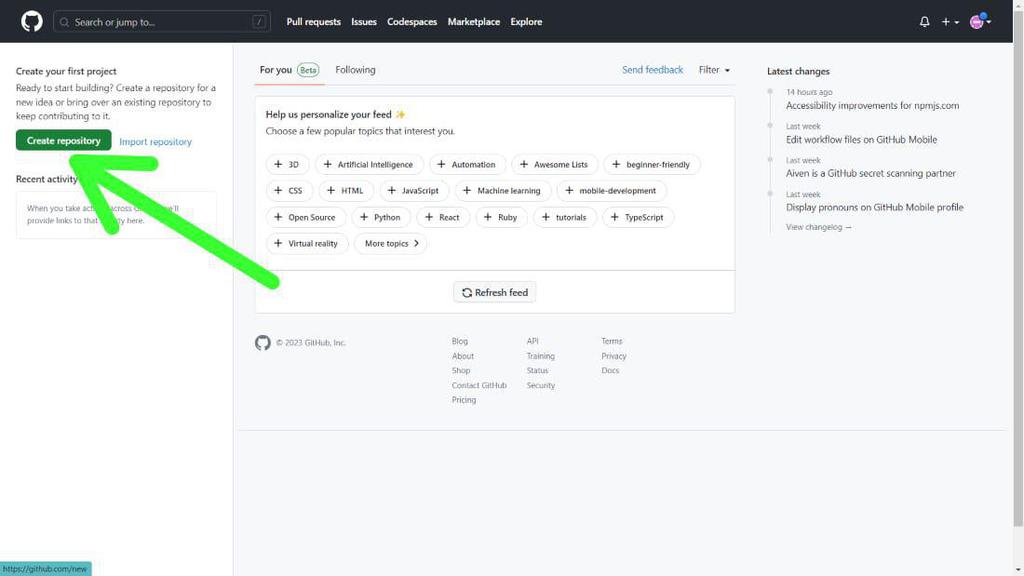Open Issues in header

click(x=364, y=22)
